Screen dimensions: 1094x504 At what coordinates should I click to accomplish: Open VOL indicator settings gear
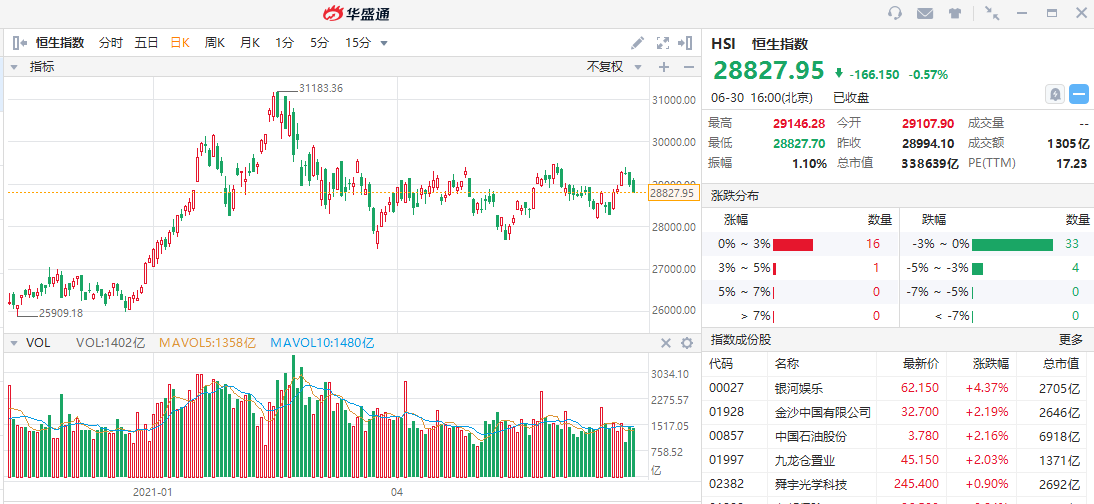(x=687, y=343)
